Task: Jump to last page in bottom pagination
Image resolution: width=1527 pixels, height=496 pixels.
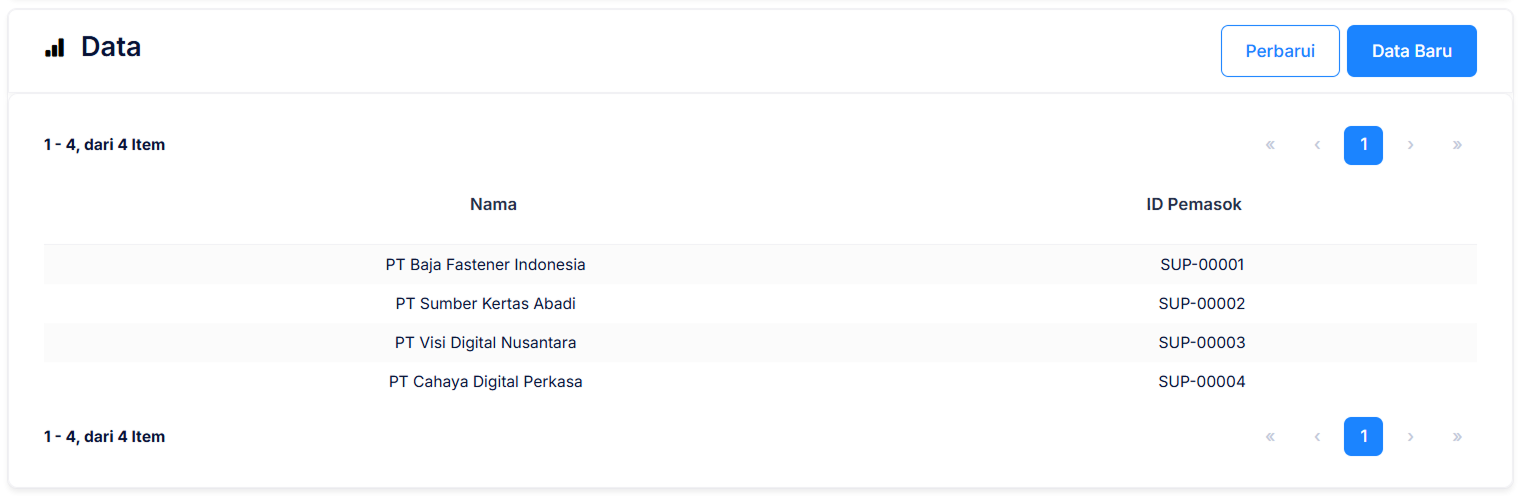Action: point(1457,437)
